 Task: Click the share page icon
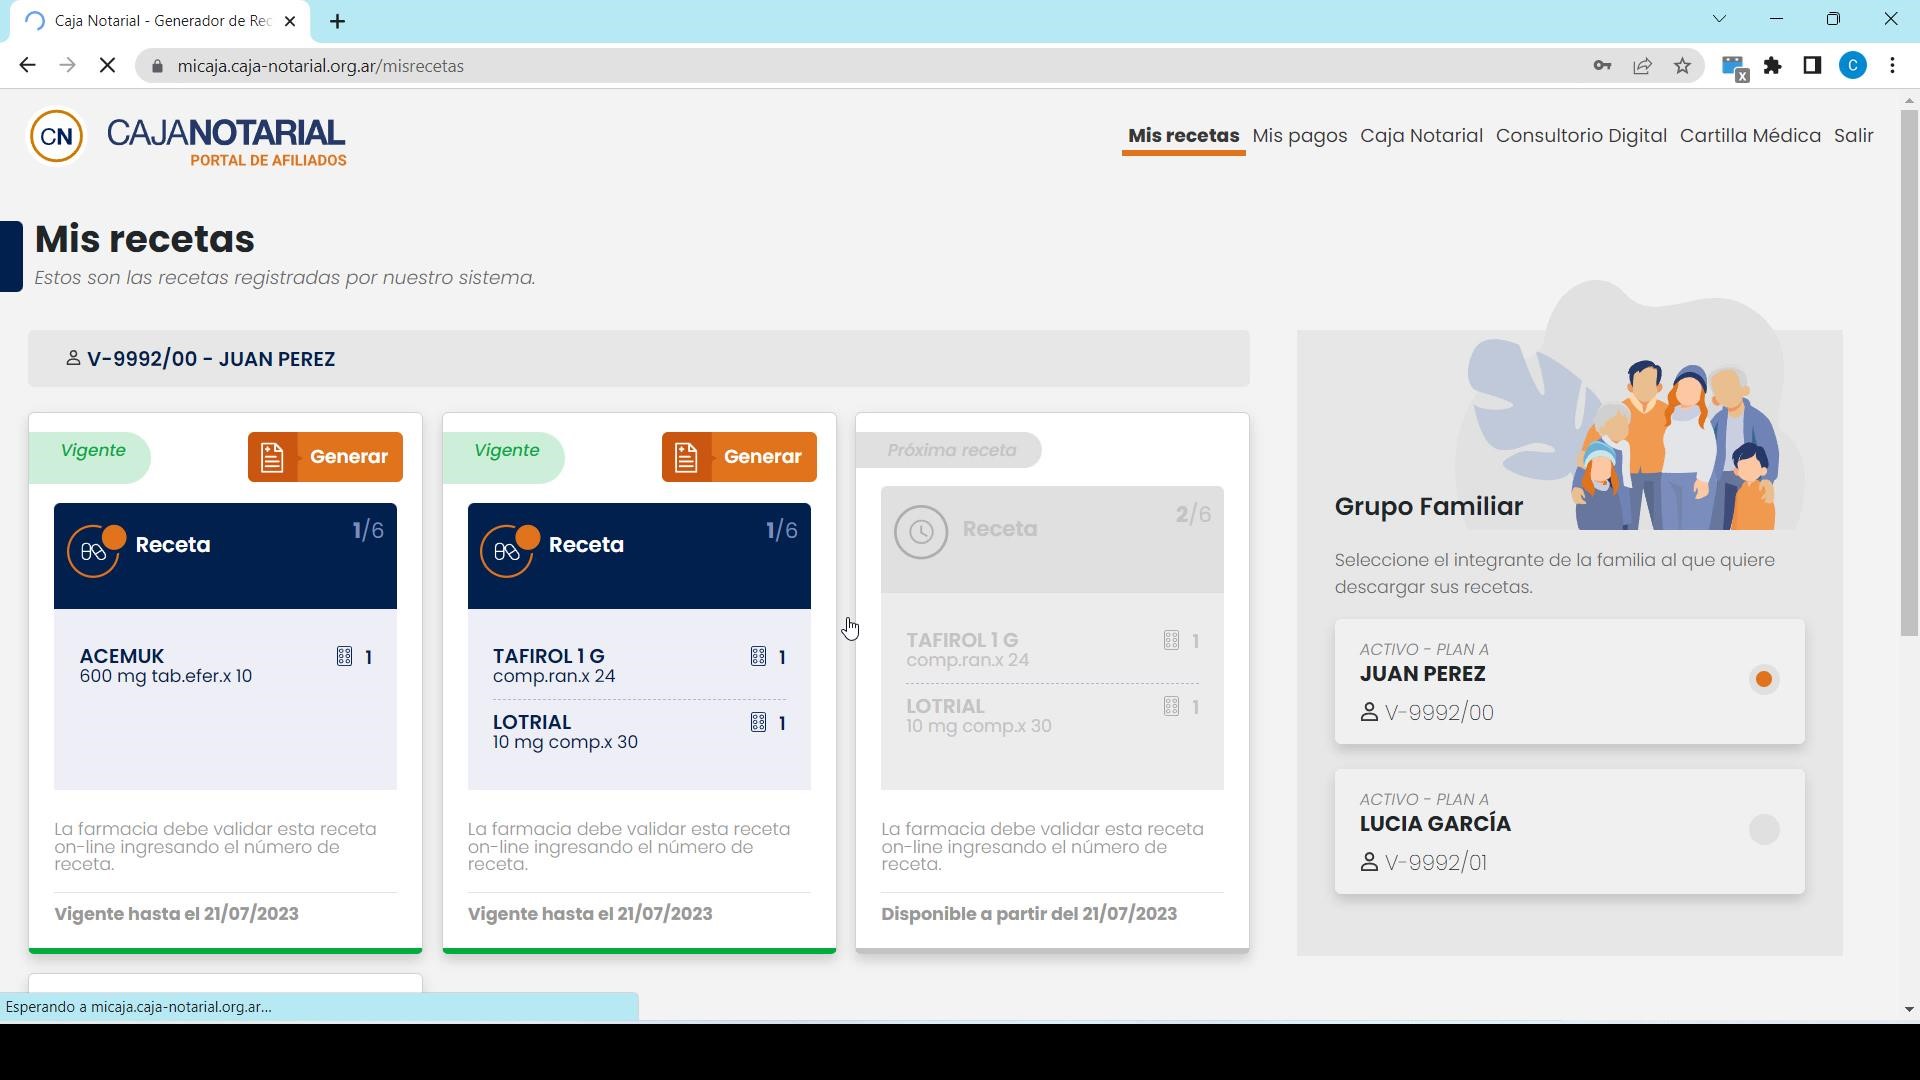click(x=1642, y=66)
